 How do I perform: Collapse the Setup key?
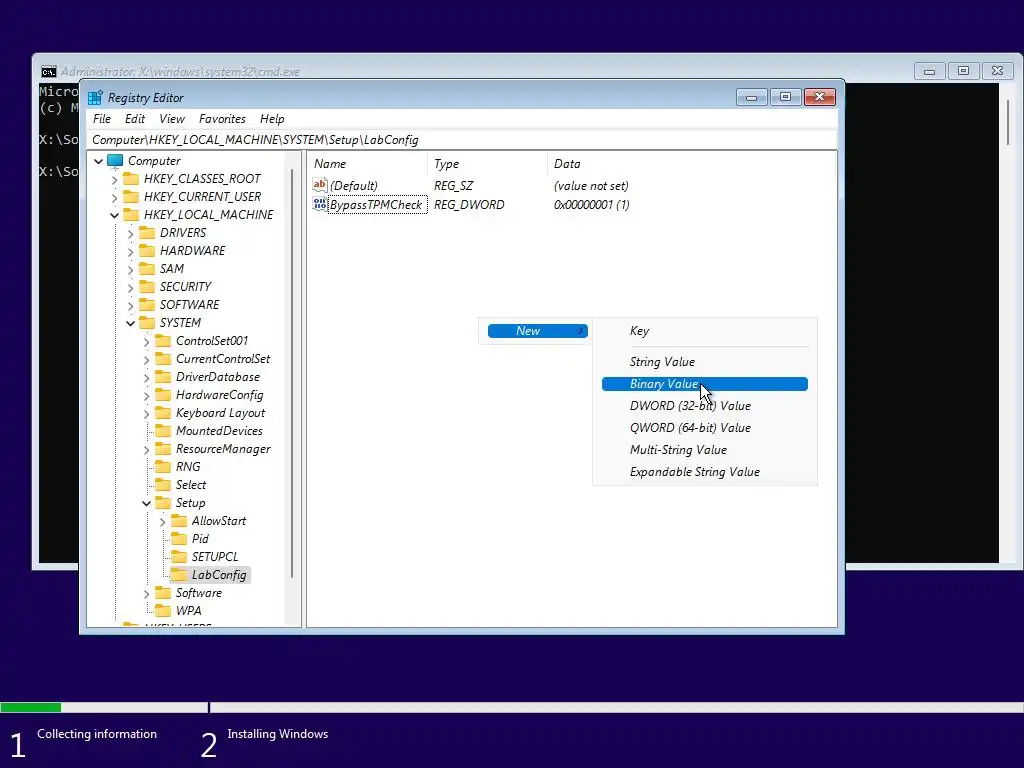pos(146,504)
